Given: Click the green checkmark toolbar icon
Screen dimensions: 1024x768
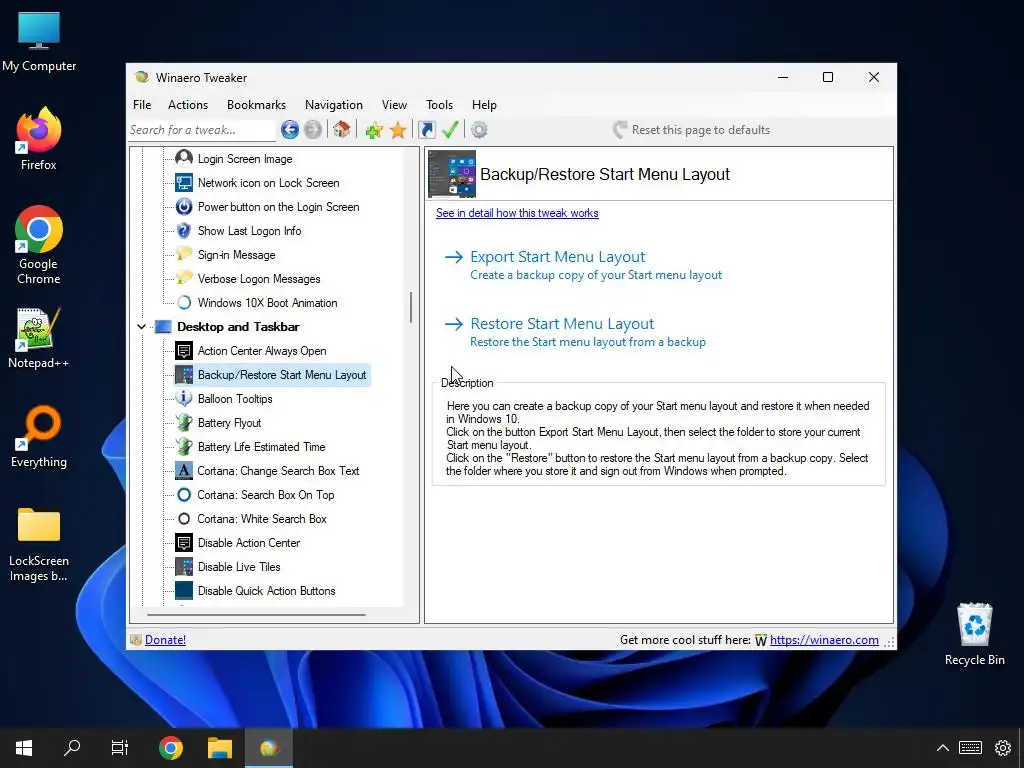Looking at the screenshot, I should pos(450,129).
